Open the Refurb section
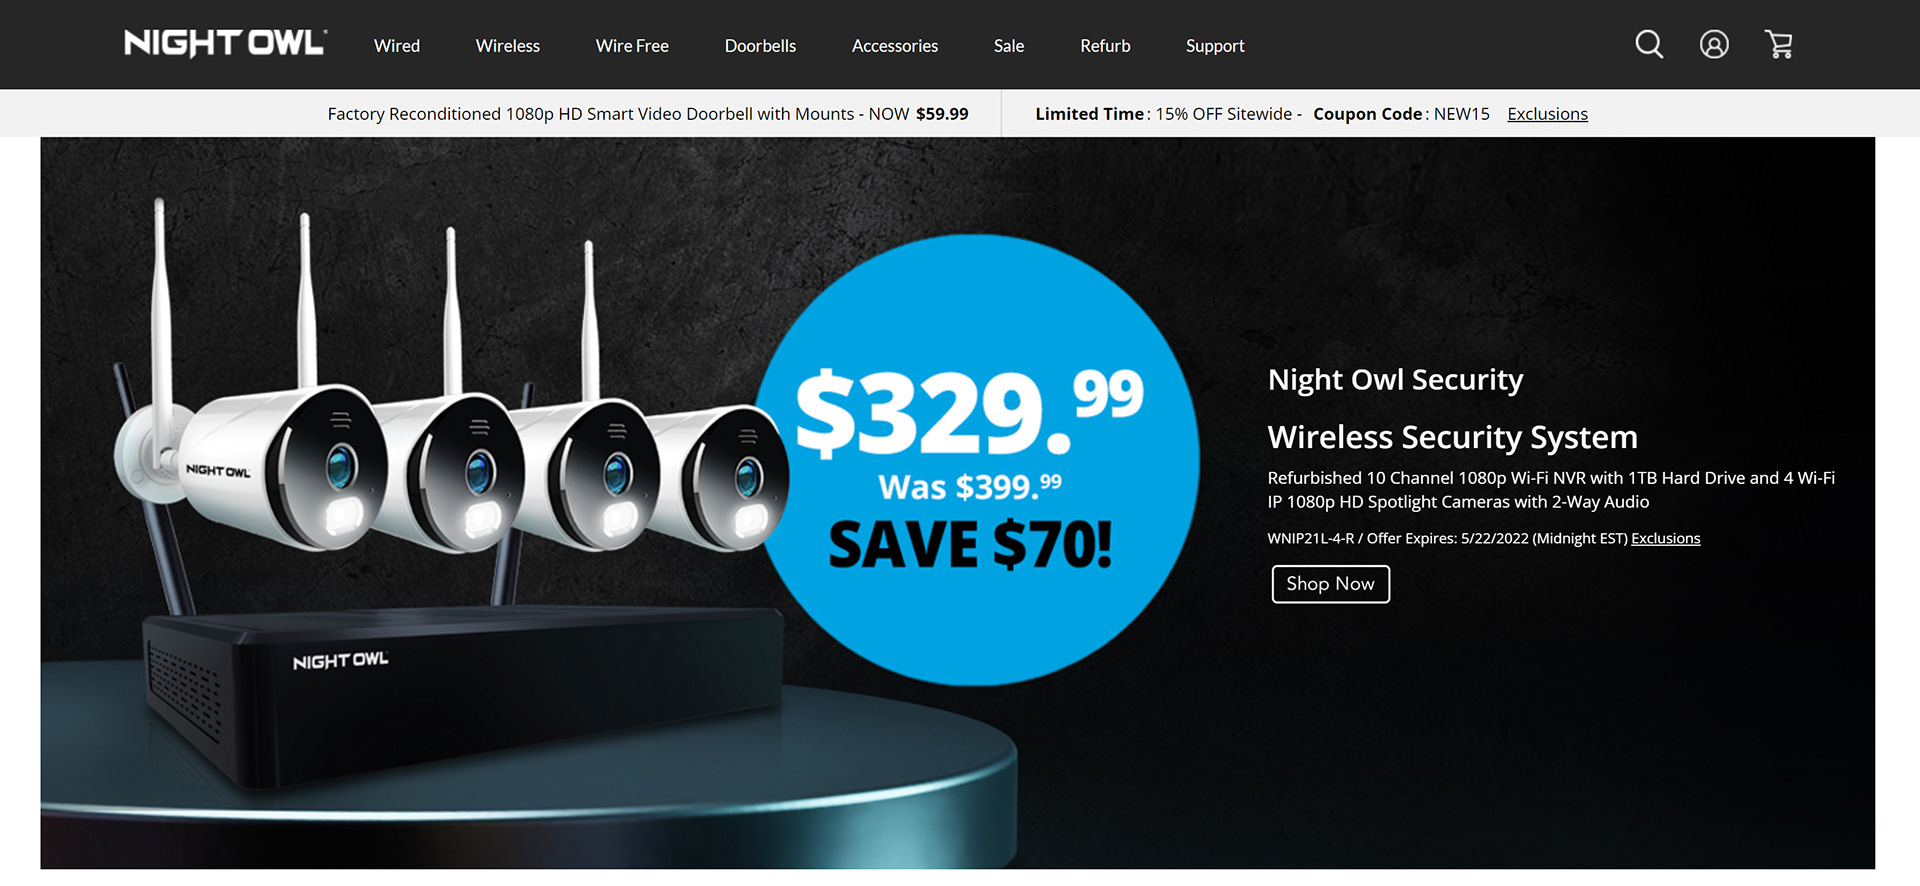The height and width of the screenshot is (886, 1920). coord(1105,46)
